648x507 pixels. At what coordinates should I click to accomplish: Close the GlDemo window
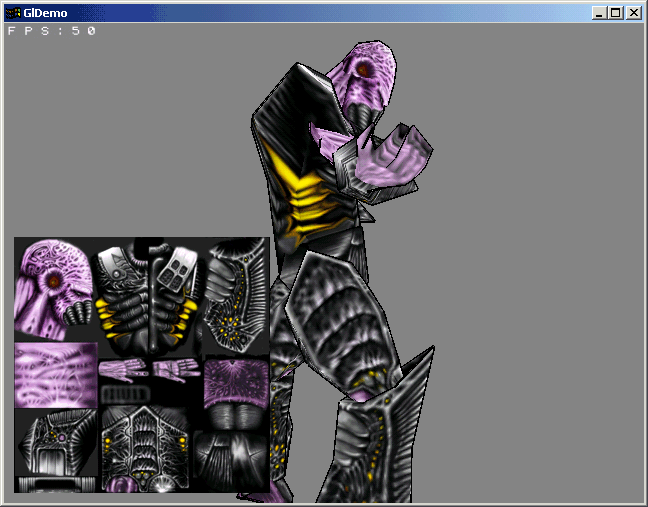tap(634, 13)
